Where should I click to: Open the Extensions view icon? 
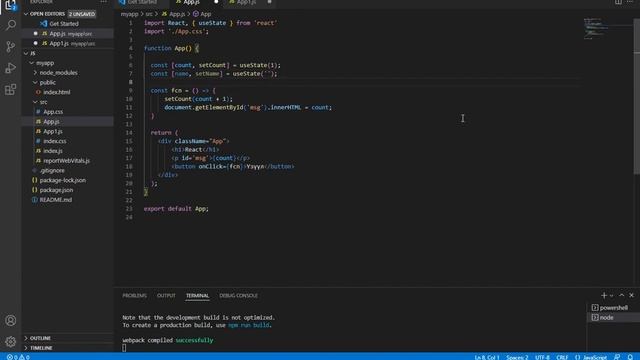[11, 89]
